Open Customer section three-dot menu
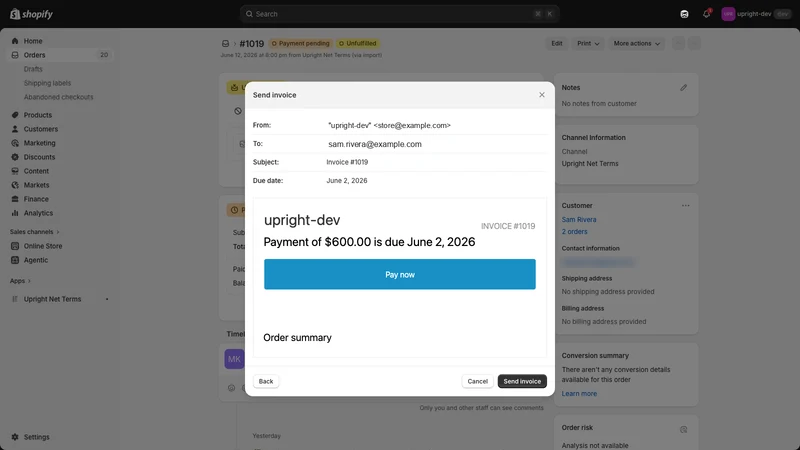 pyautogui.click(x=686, y=206)
